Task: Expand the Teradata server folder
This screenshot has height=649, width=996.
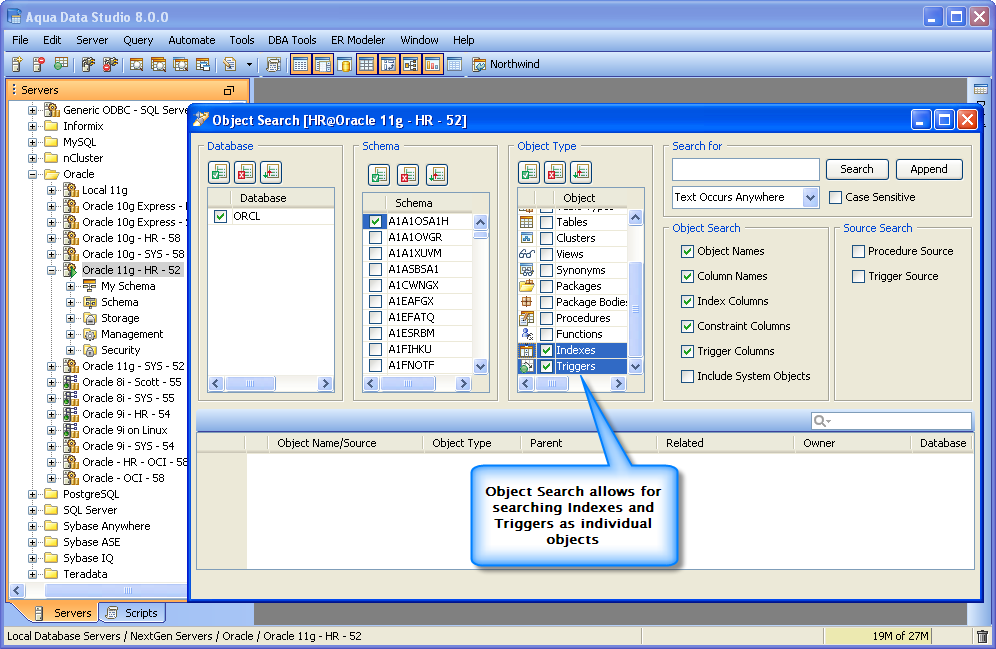Action: (x=32, y=574)
